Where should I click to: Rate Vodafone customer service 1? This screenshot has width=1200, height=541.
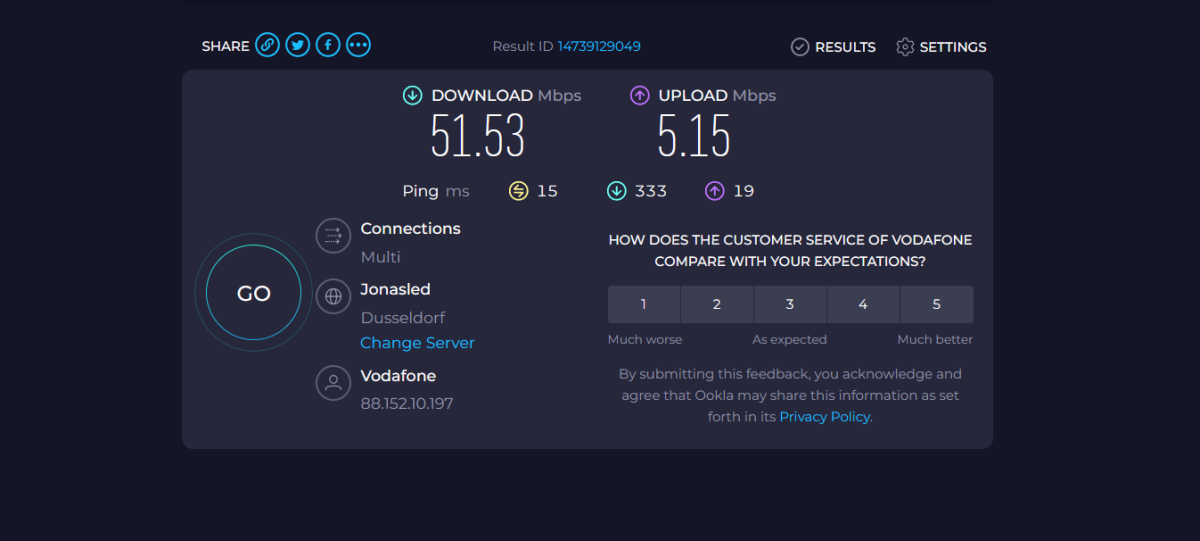[x=644, y=304]
